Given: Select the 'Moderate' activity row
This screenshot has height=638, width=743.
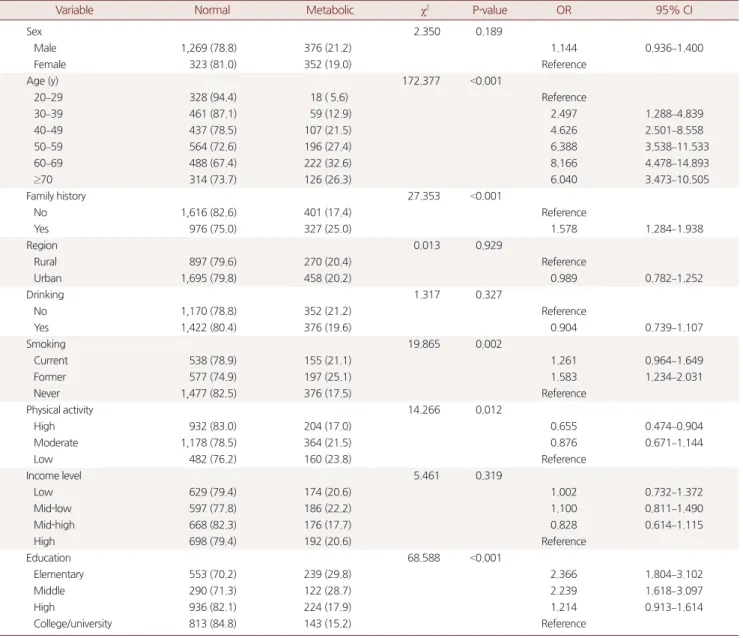Looking at the screenshot, I should [56, 443].
